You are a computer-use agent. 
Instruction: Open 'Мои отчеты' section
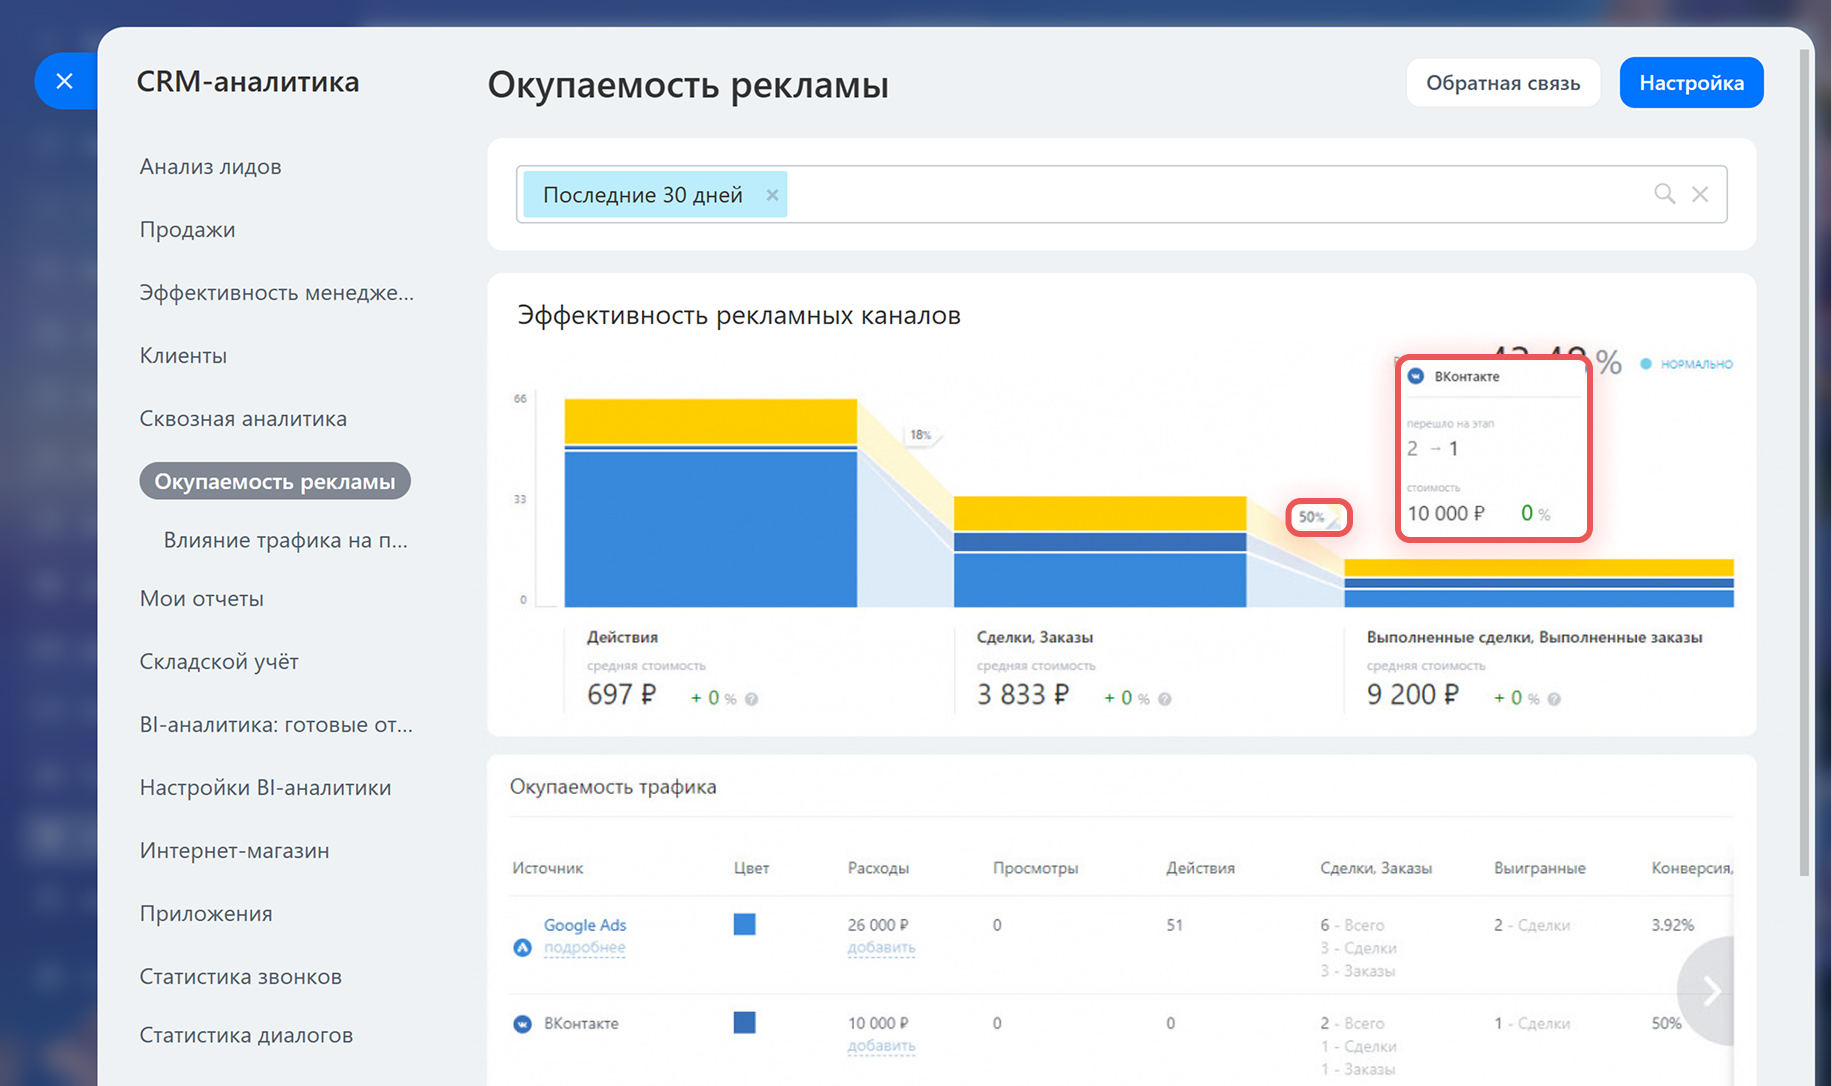201,599
